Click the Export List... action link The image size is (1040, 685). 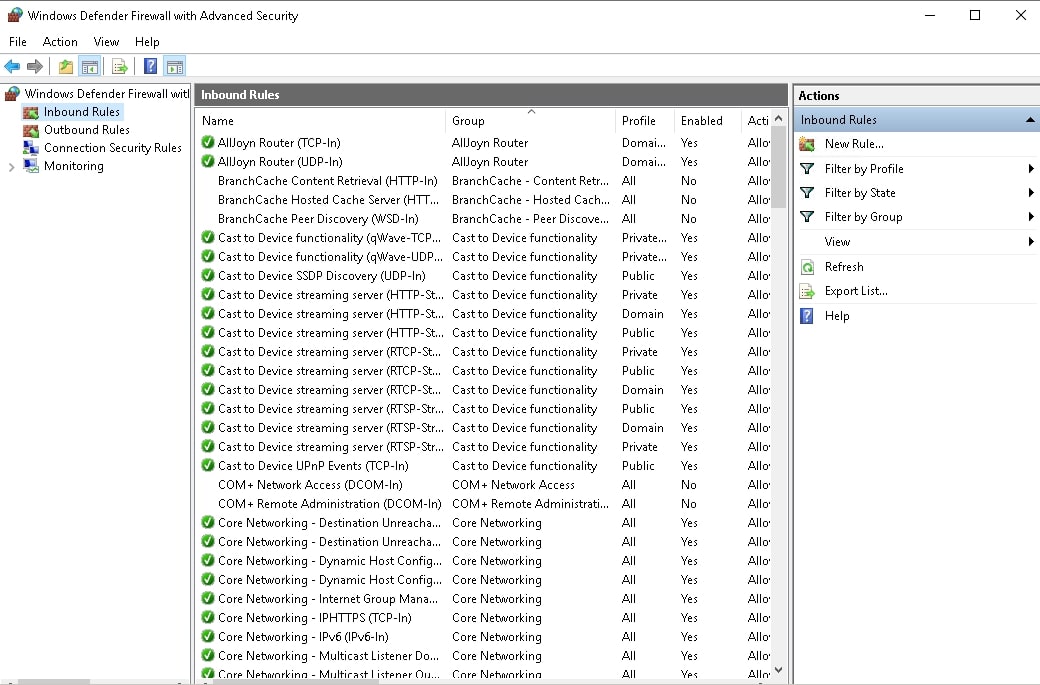click(856, 291)
